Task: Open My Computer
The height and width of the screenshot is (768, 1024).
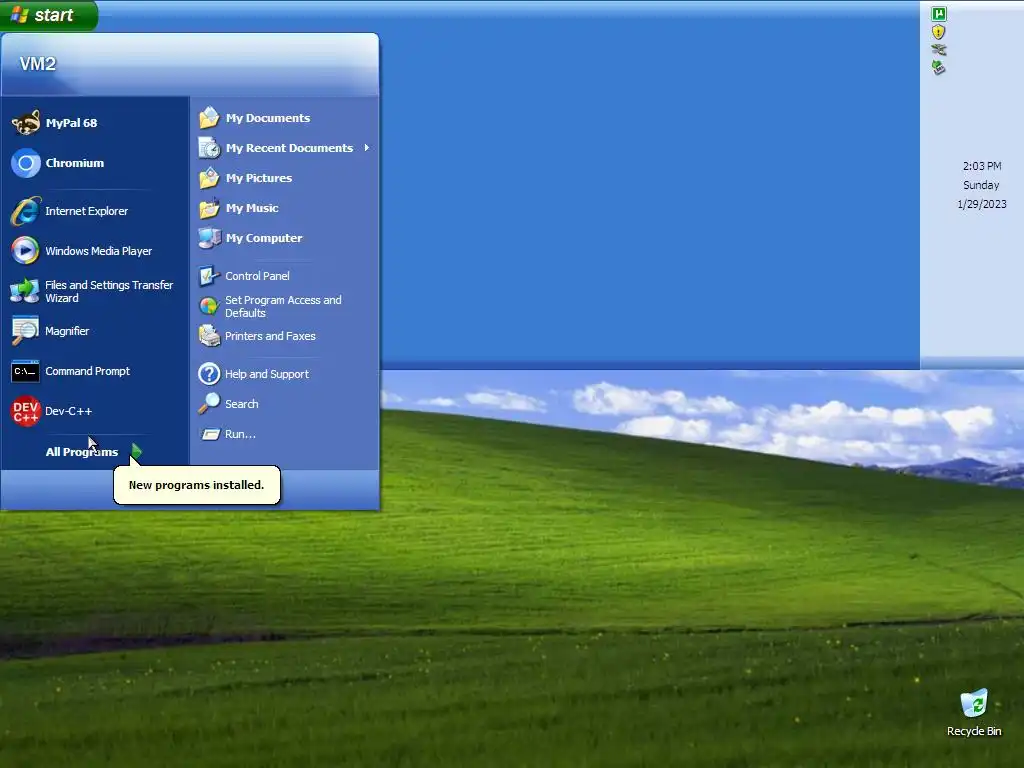Action: [285, 238]
